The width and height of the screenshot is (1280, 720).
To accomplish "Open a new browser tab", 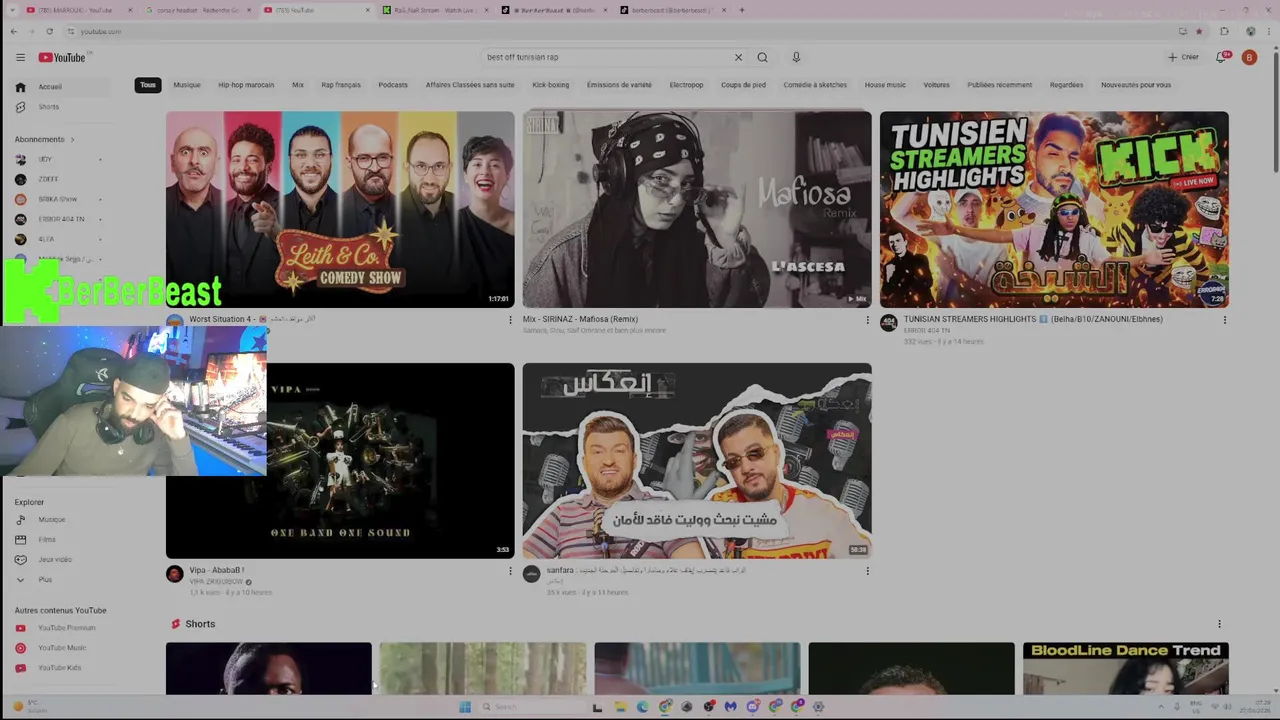I will click(741, 10).
